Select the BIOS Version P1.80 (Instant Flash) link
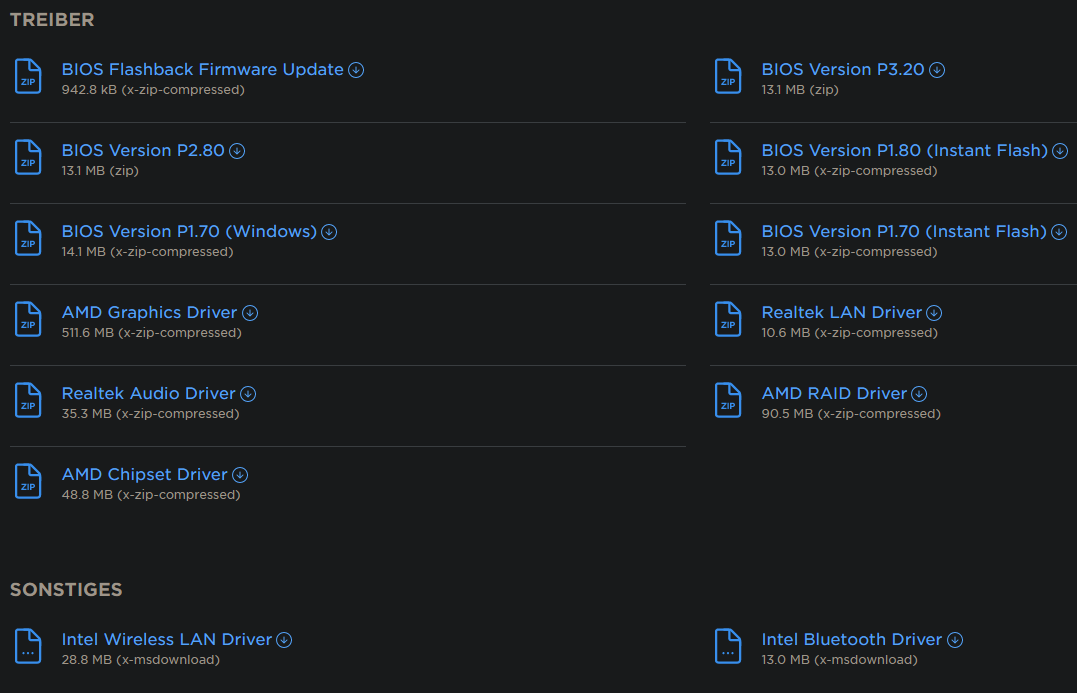The width and height of the screenshot is (1077, 693). pyautogui.click(x=905, y=150)
